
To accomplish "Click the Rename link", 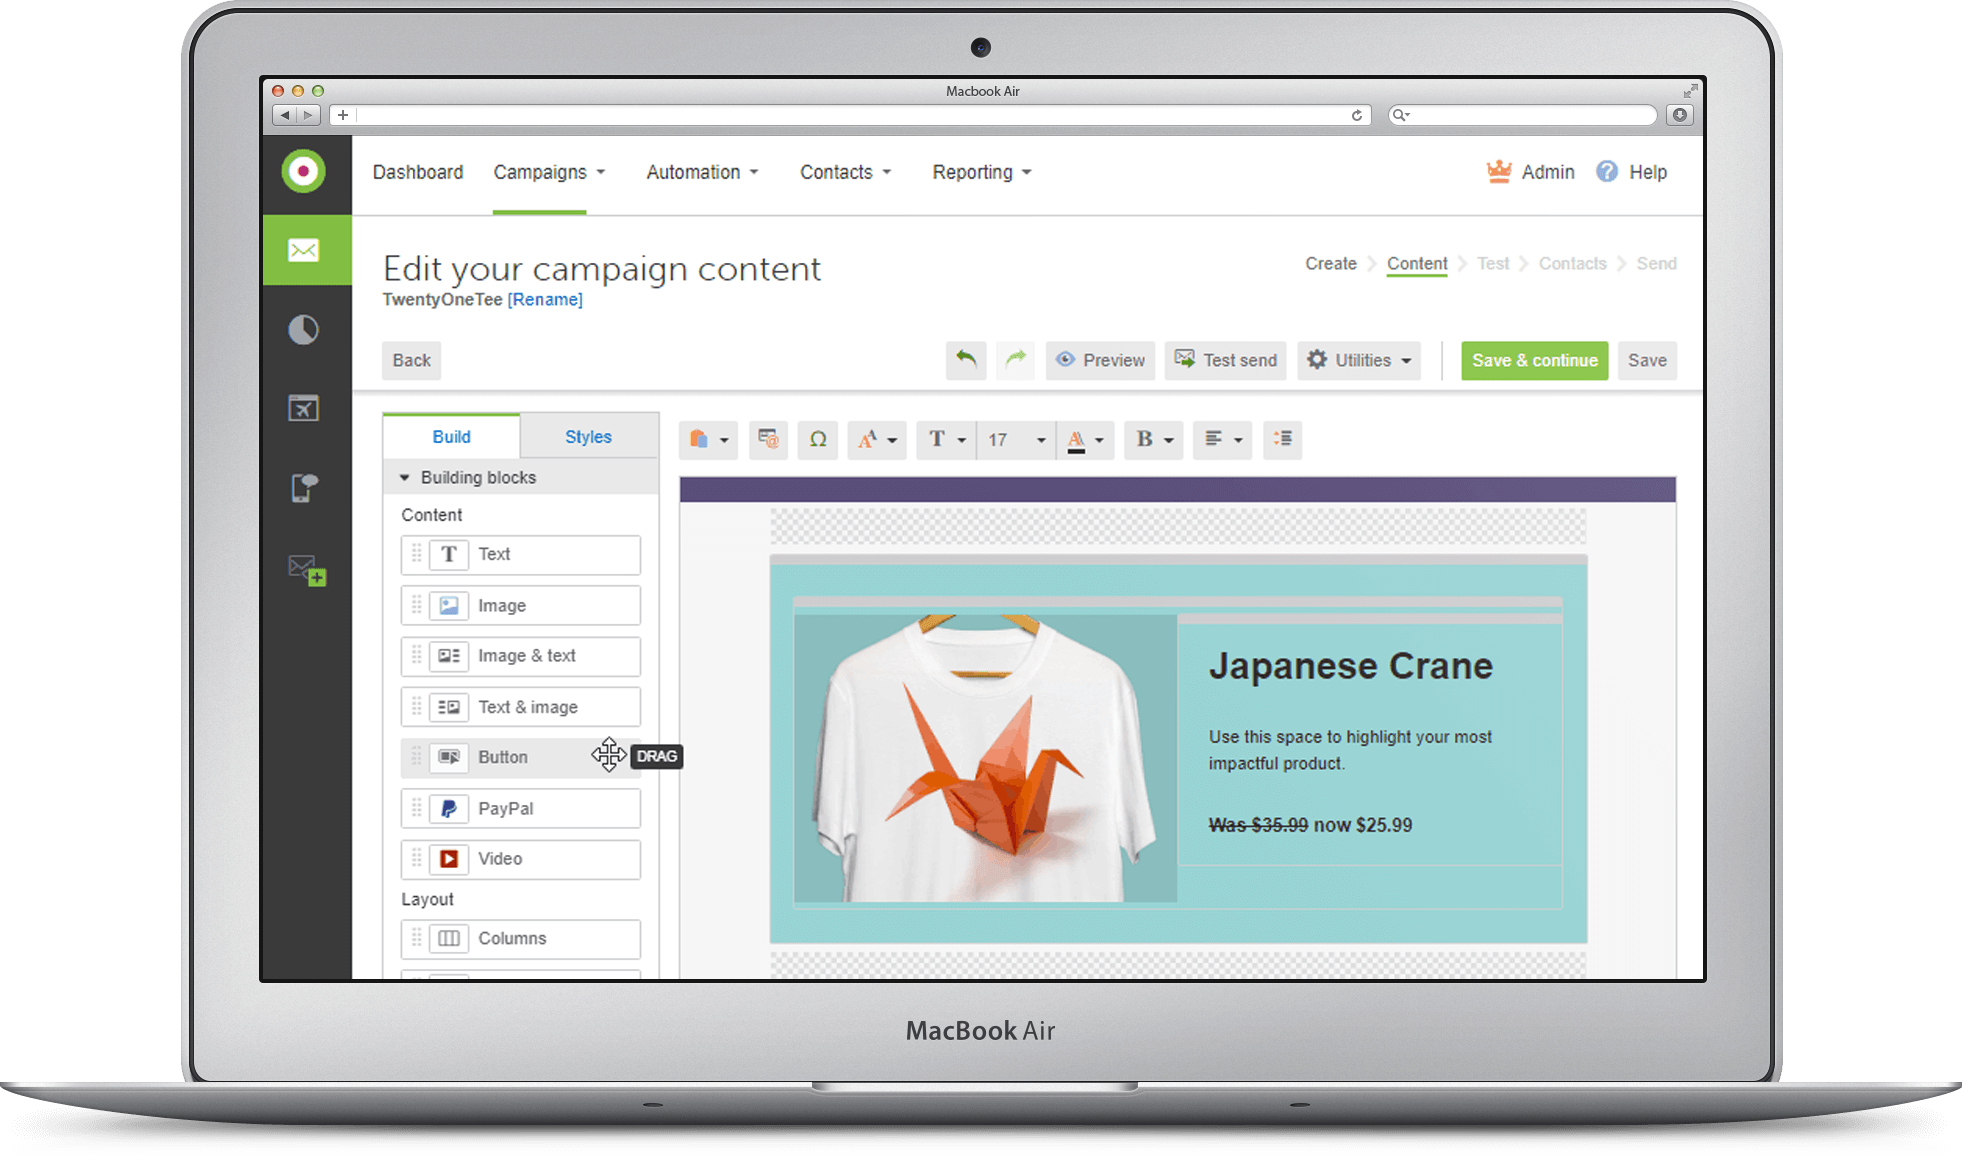I will (x=545, y=300).
